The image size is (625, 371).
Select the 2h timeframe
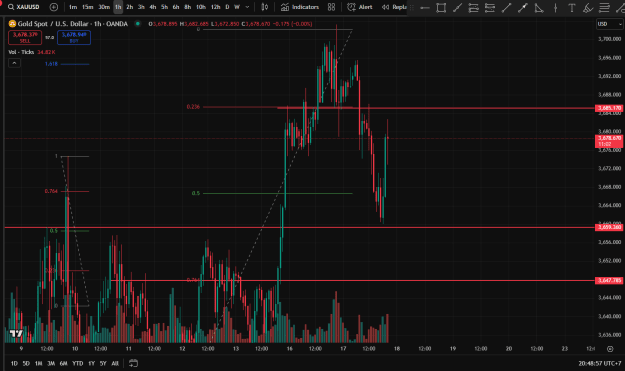click(x=130, y=7)
